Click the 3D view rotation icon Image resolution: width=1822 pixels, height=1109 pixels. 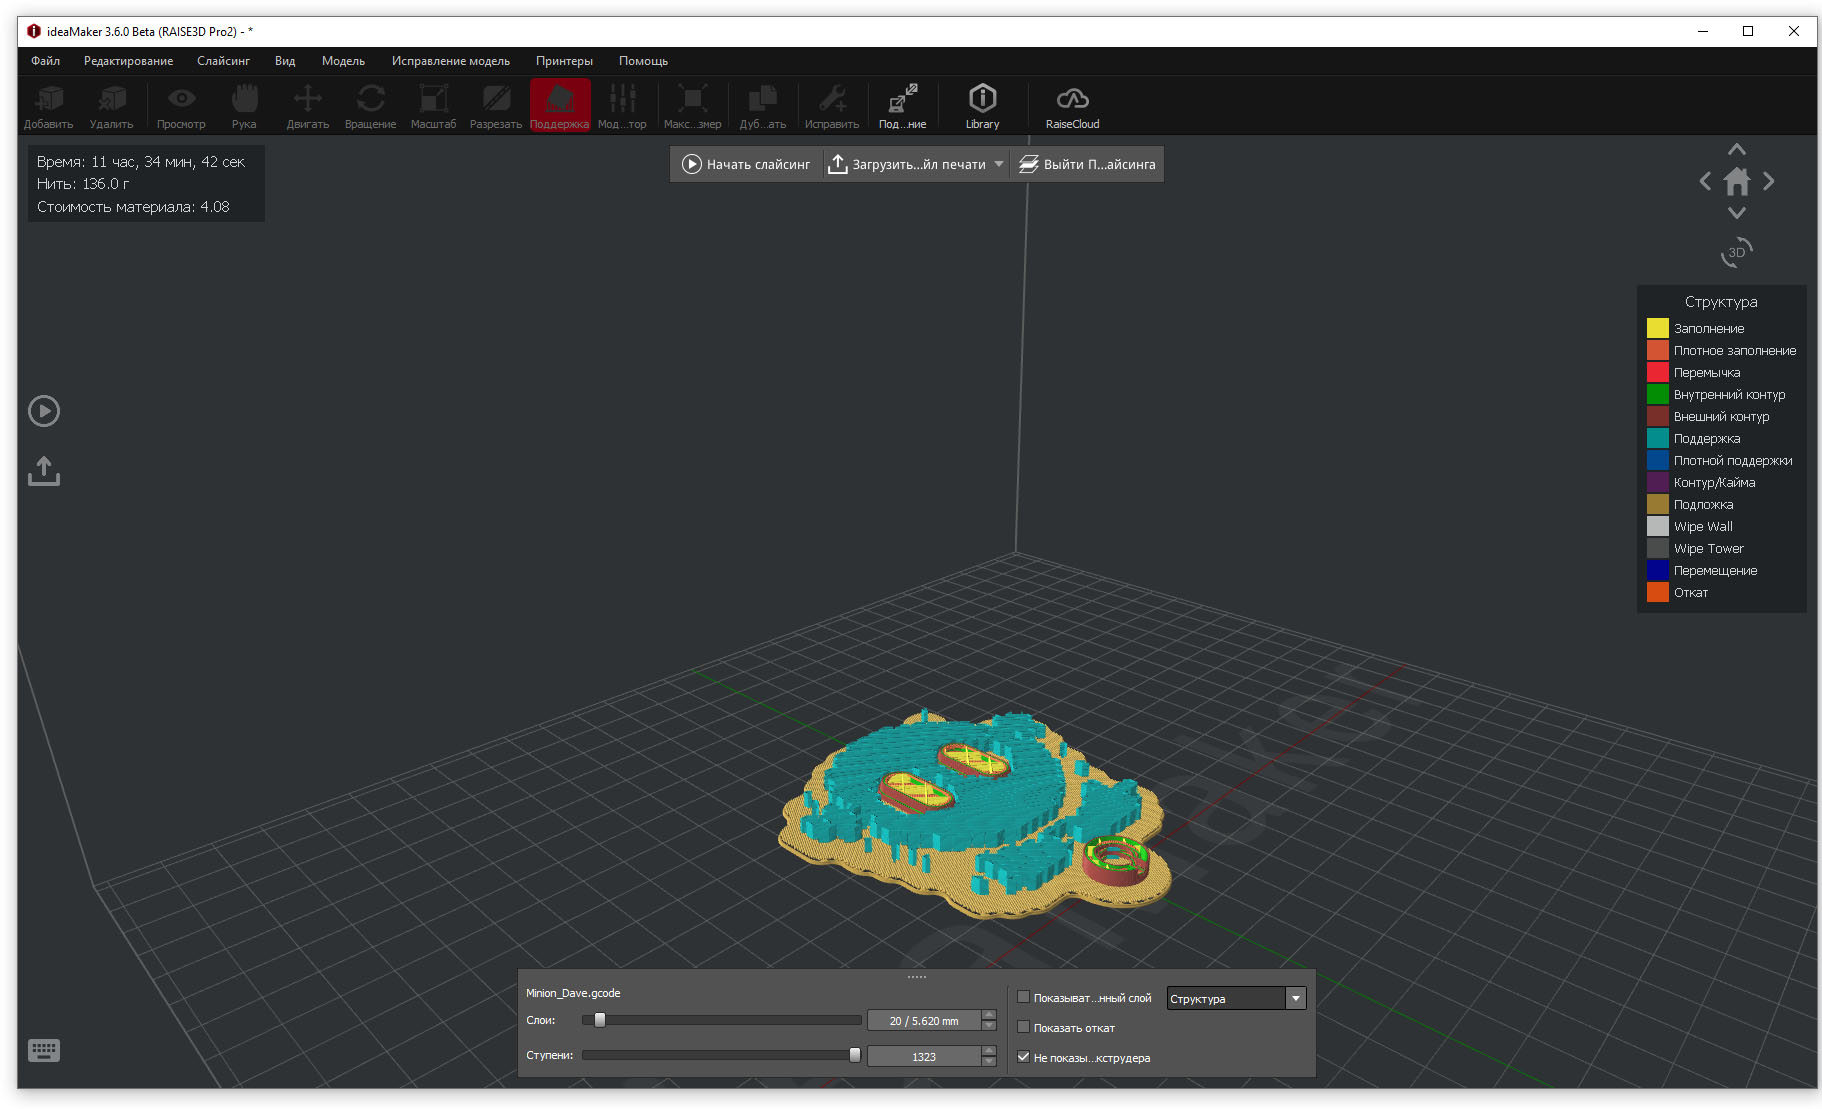click(x=1737, y=252)
